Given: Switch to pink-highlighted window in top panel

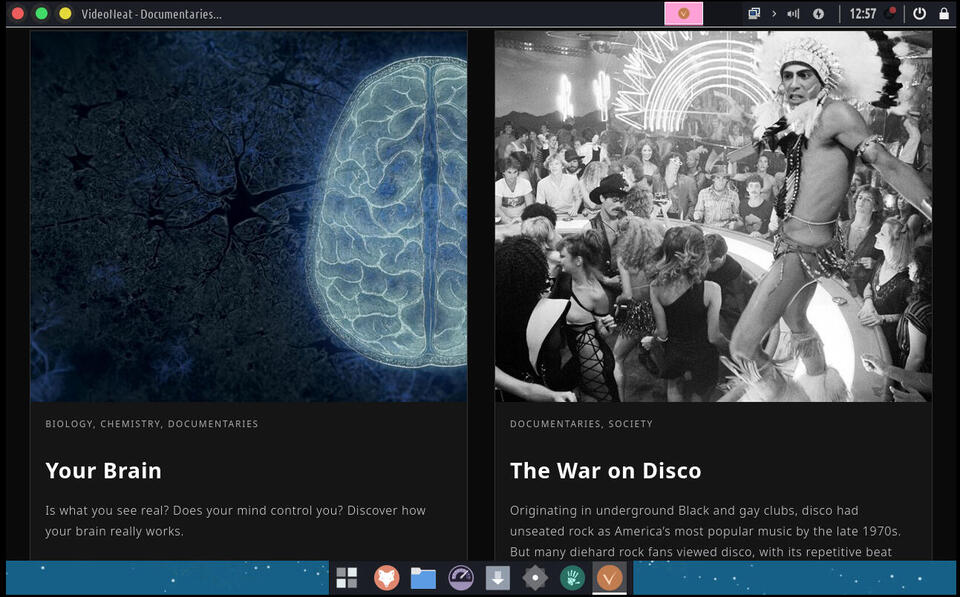Looking at the screenshot, I should (684, 14).
